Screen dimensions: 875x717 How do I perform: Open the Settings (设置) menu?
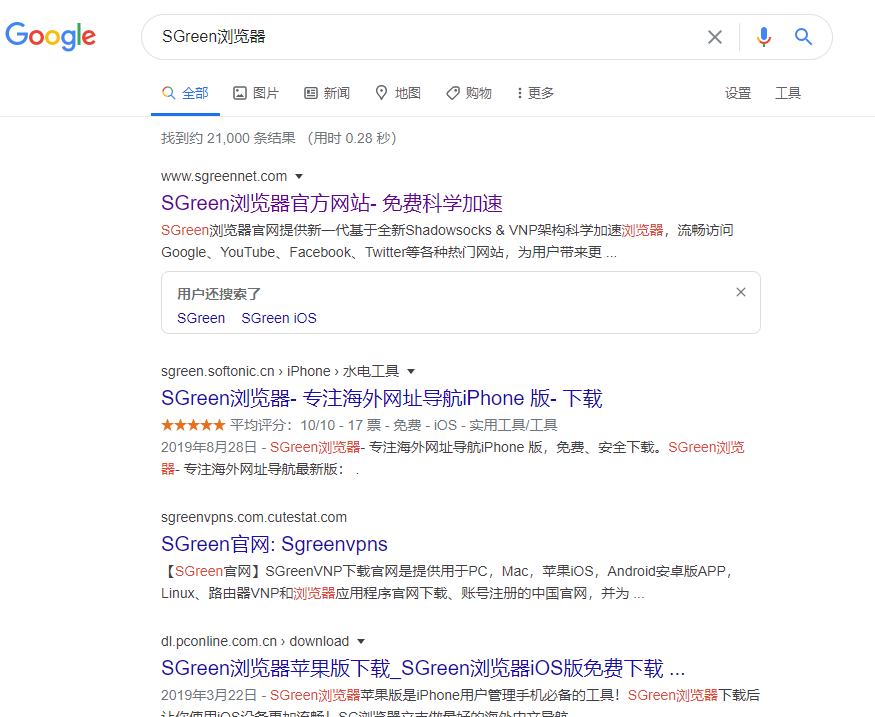(738, 93)
